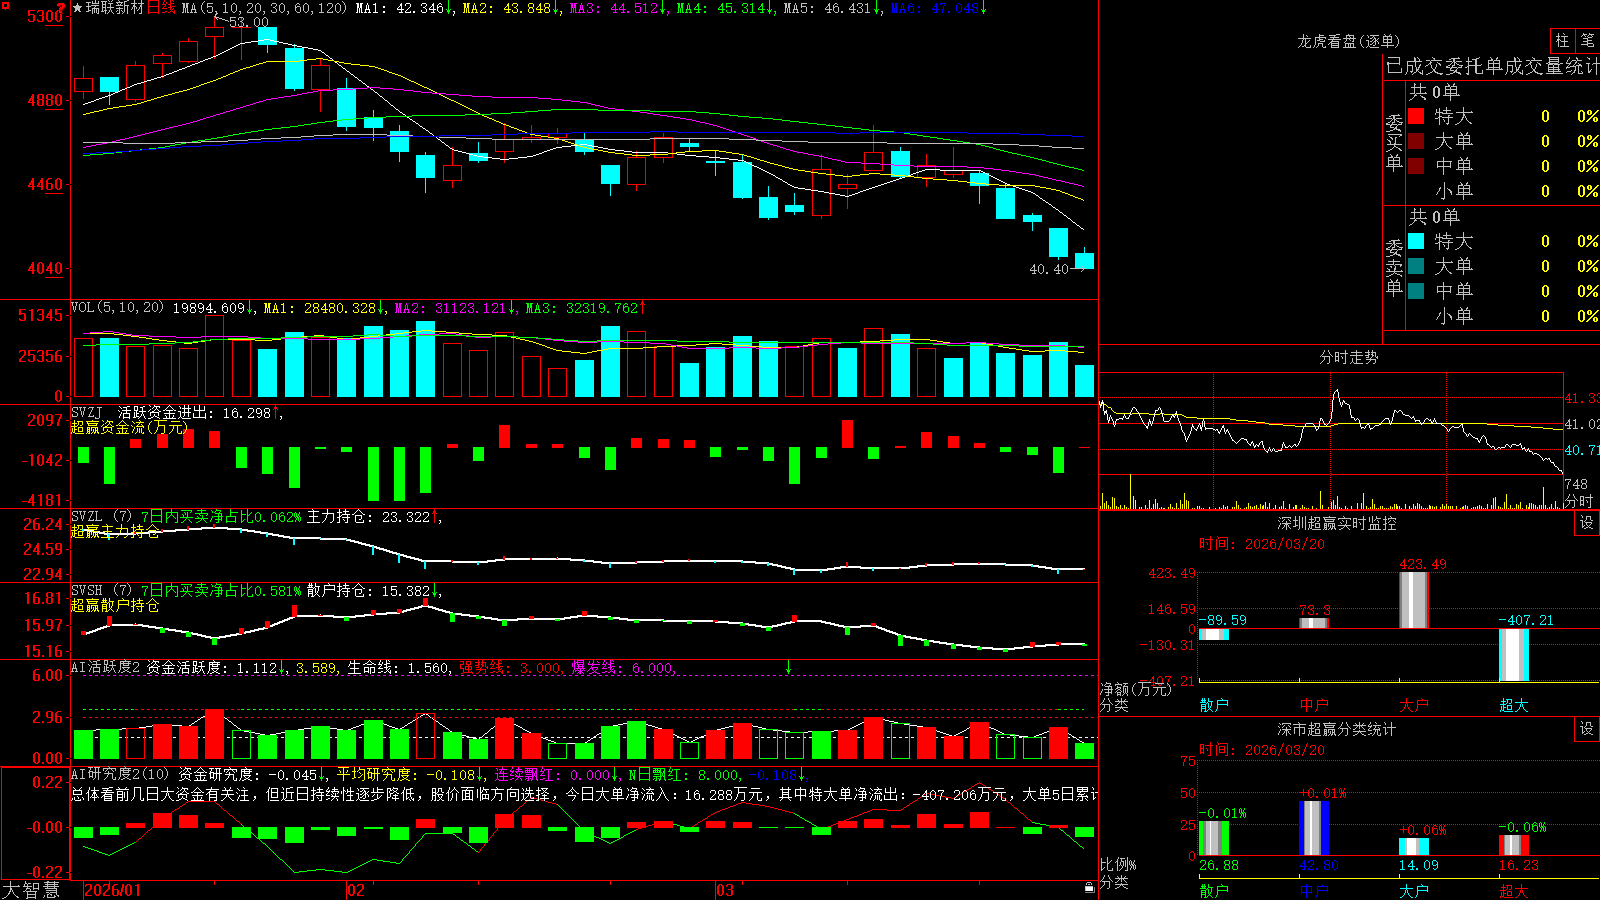Click red 特大 swatch in 委买单
Image resolution: width=1600 pixels, height=900 pixels.
coord(1416,116)
